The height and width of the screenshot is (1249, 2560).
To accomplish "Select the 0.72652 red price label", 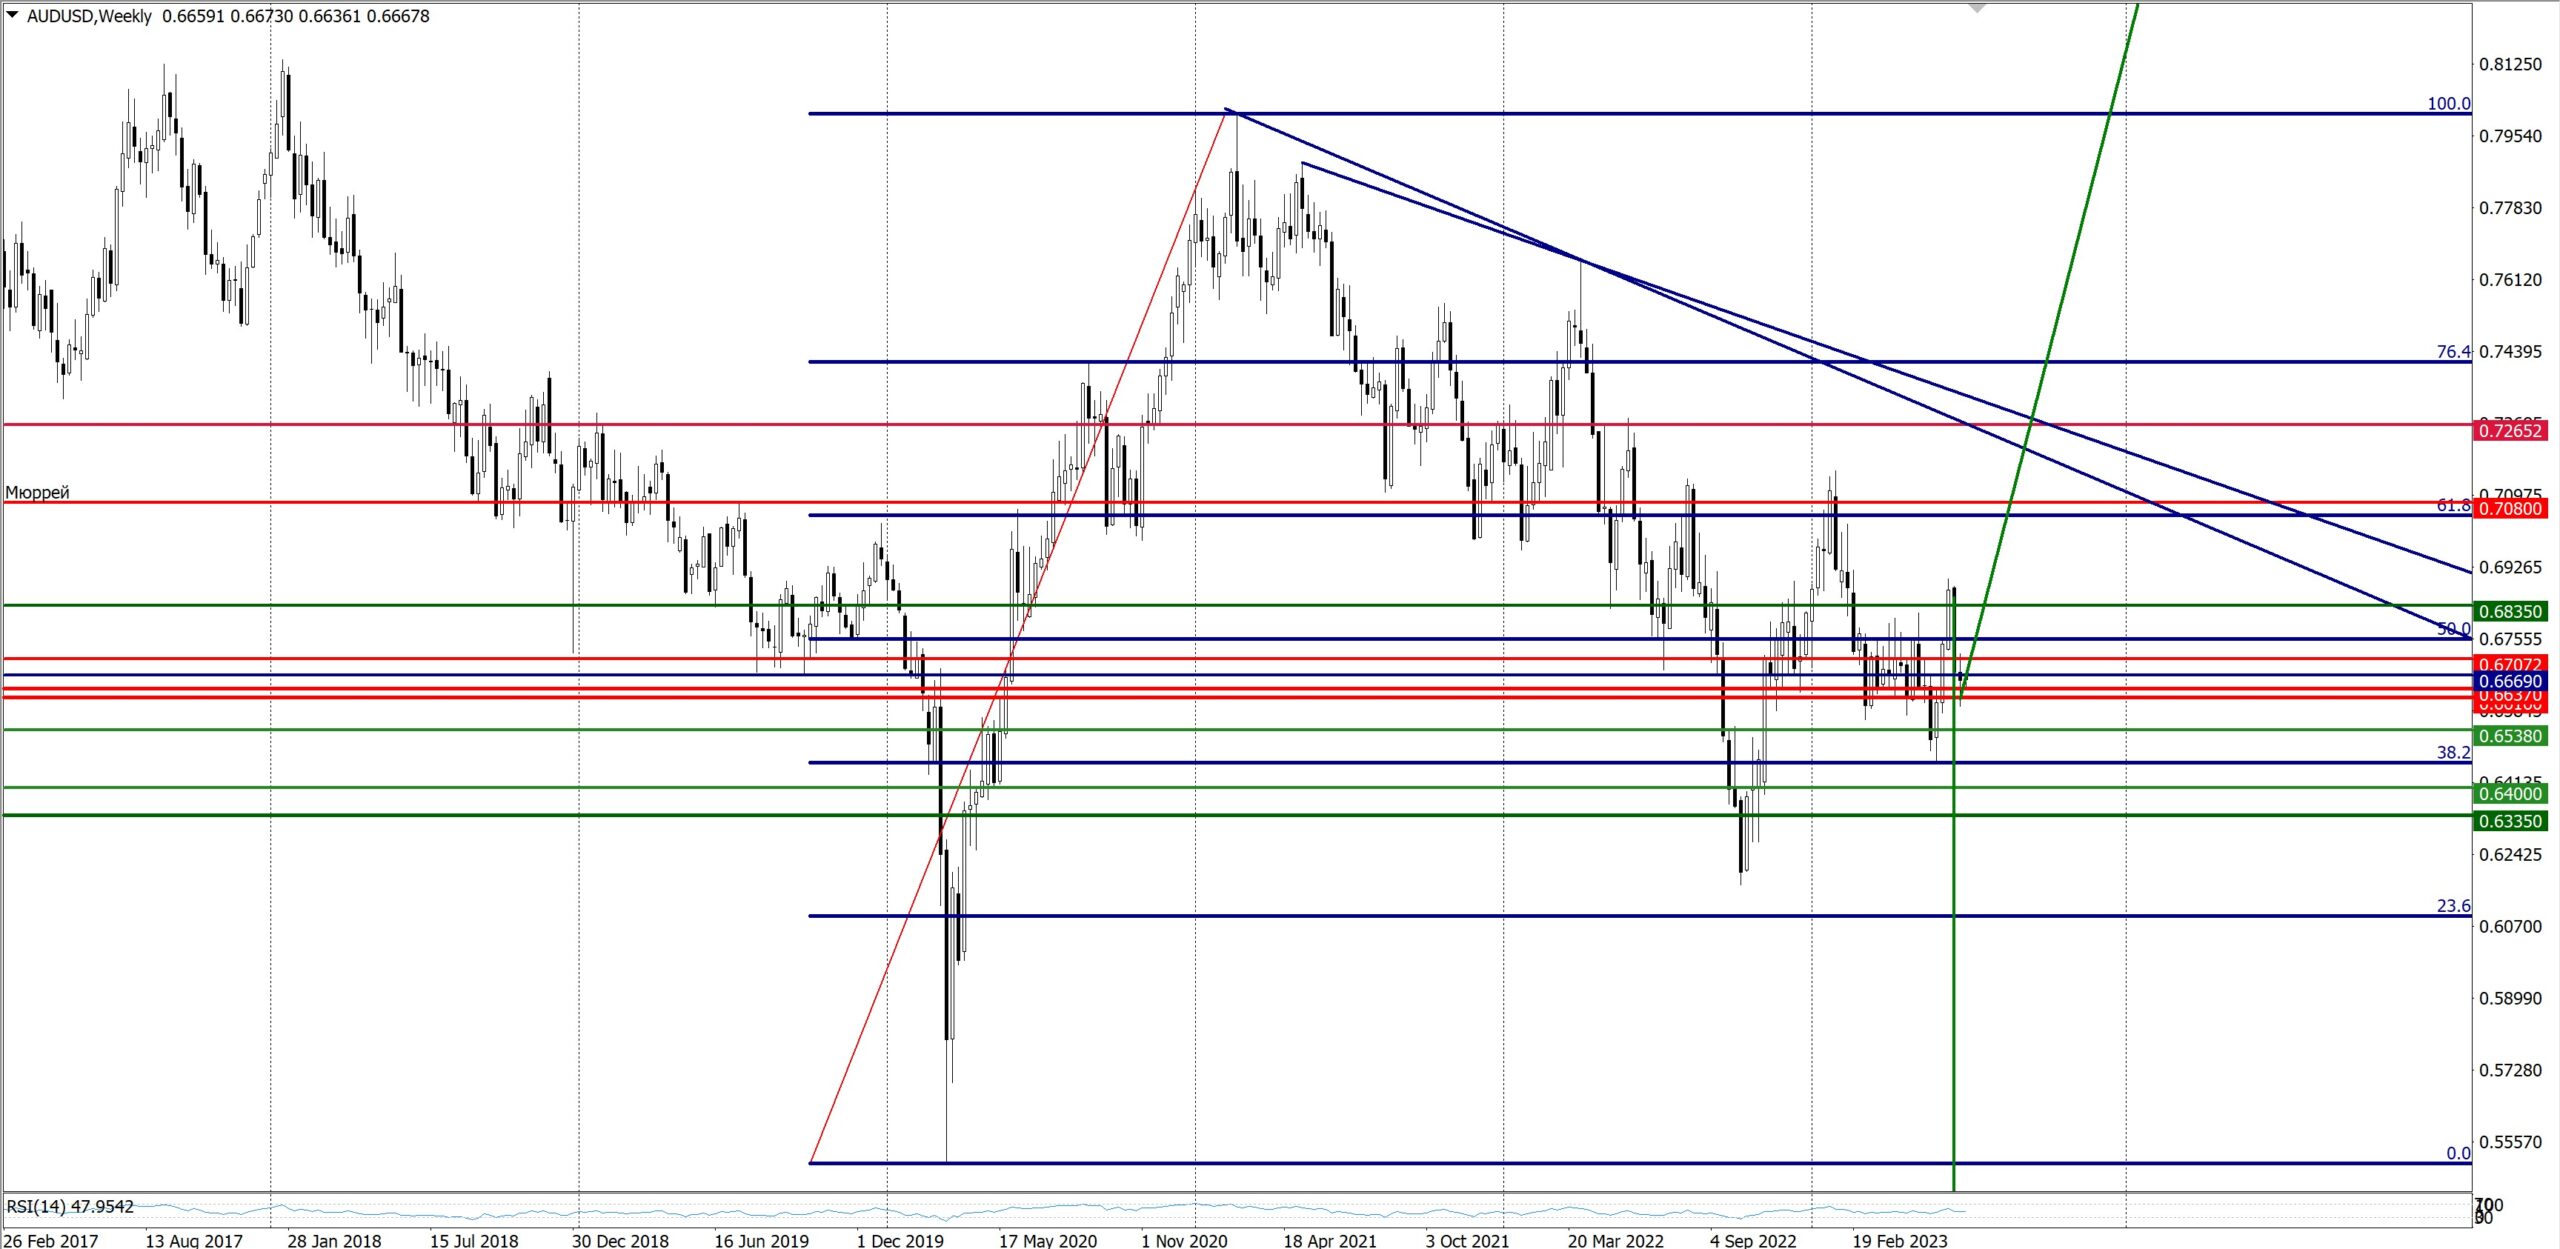I will (2510, 431).
